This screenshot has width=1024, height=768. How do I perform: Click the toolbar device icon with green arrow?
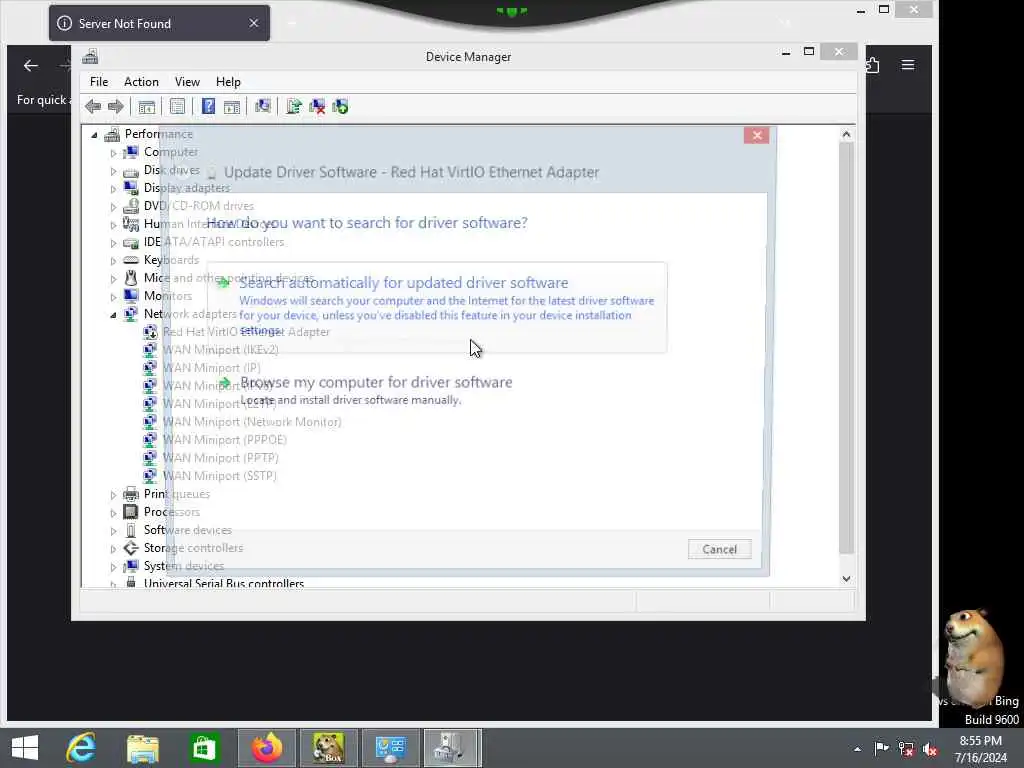tap(340, 106)
